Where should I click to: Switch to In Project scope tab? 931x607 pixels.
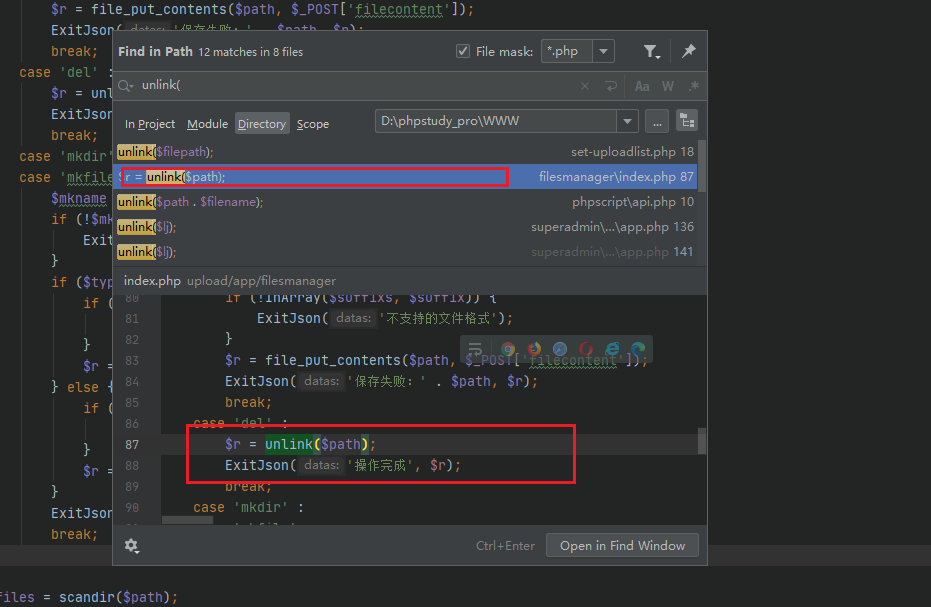coord(150,124)
